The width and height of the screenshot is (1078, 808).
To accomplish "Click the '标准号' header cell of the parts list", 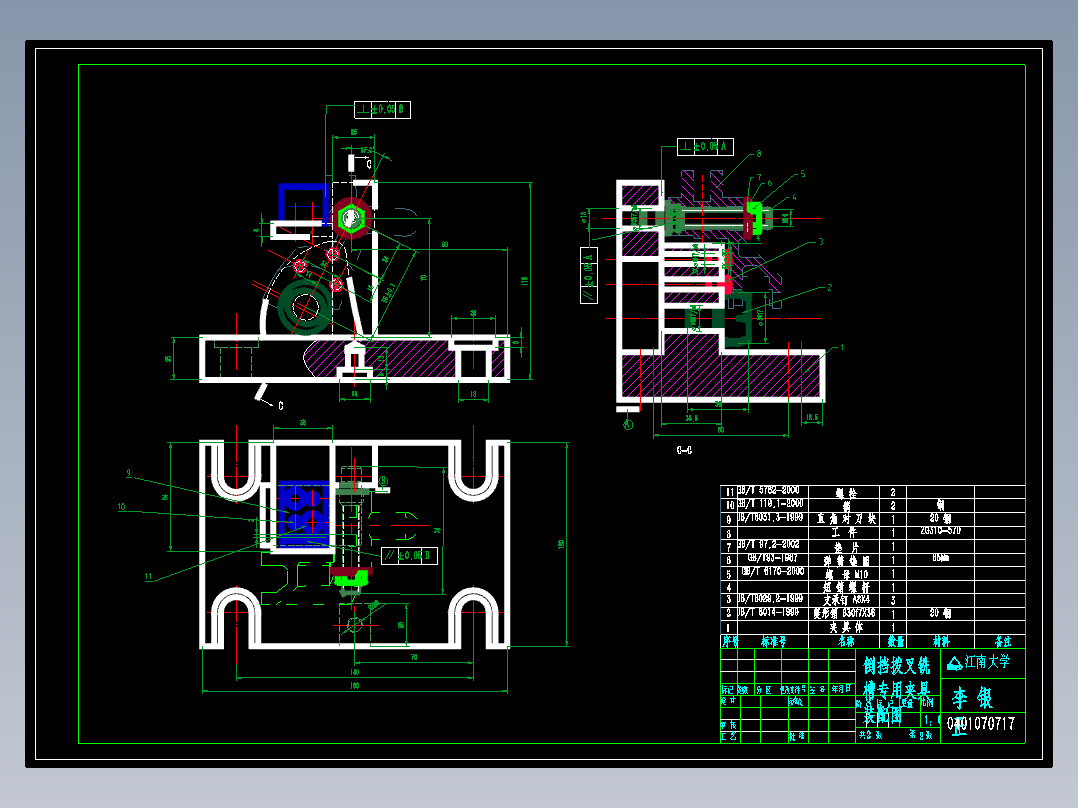I will tap(773, 642).
